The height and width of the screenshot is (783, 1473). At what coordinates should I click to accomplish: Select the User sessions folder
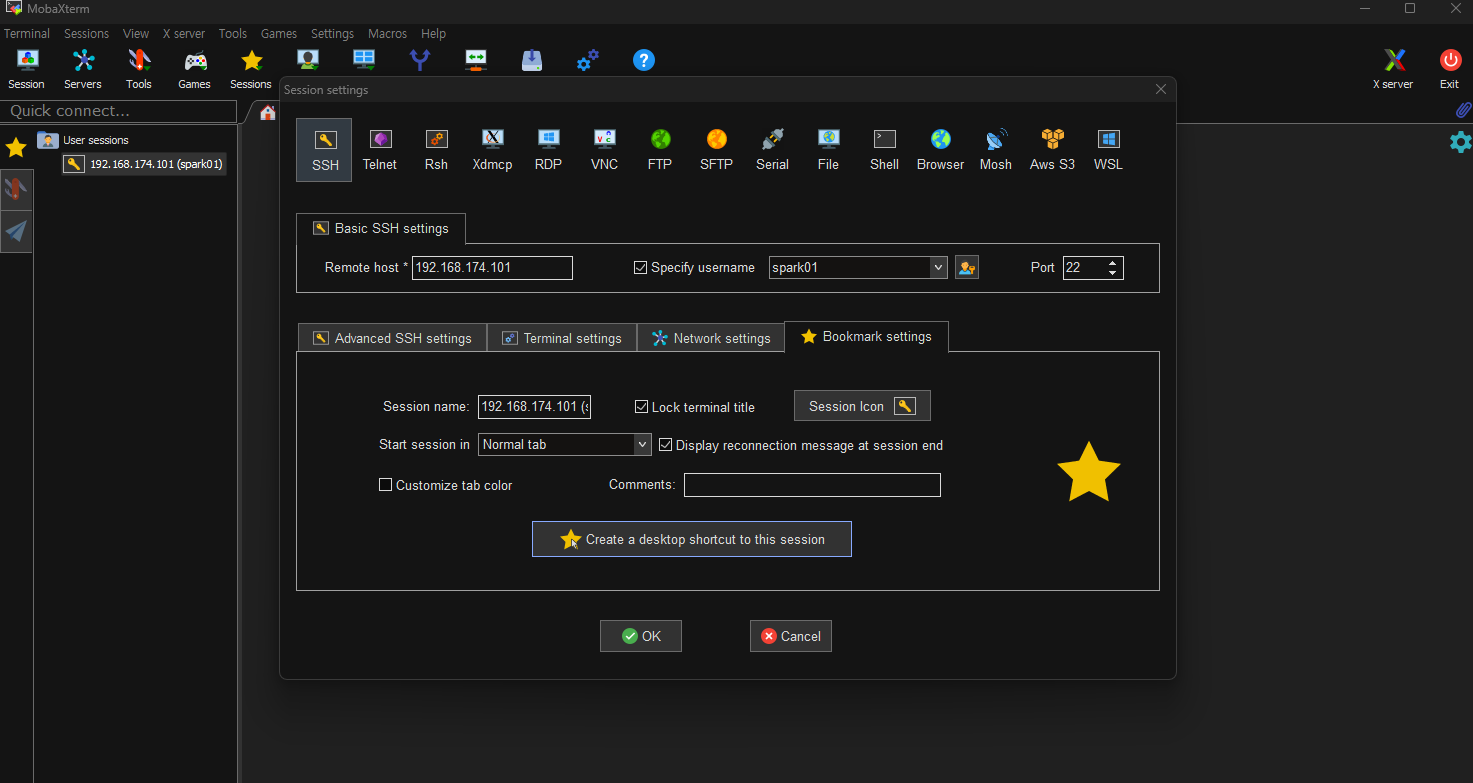pyautogui.click(x=84, y=140)
